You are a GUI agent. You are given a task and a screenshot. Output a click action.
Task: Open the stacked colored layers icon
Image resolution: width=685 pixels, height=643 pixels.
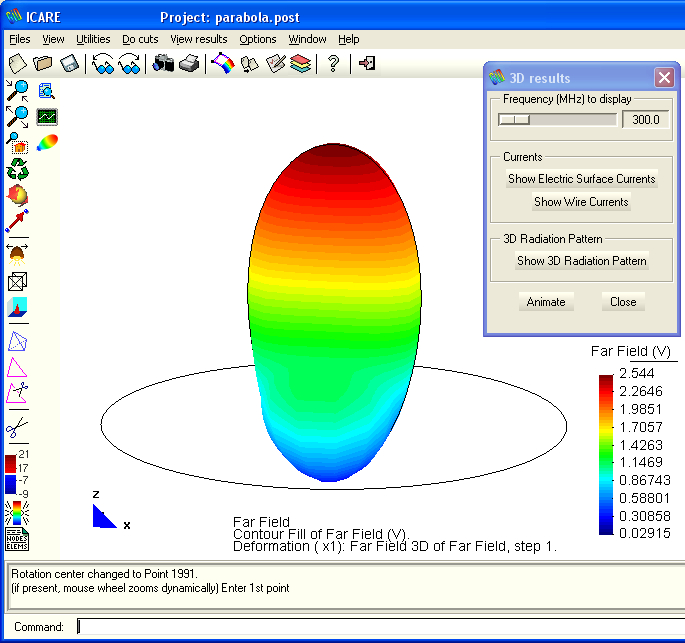coord(301,64)
